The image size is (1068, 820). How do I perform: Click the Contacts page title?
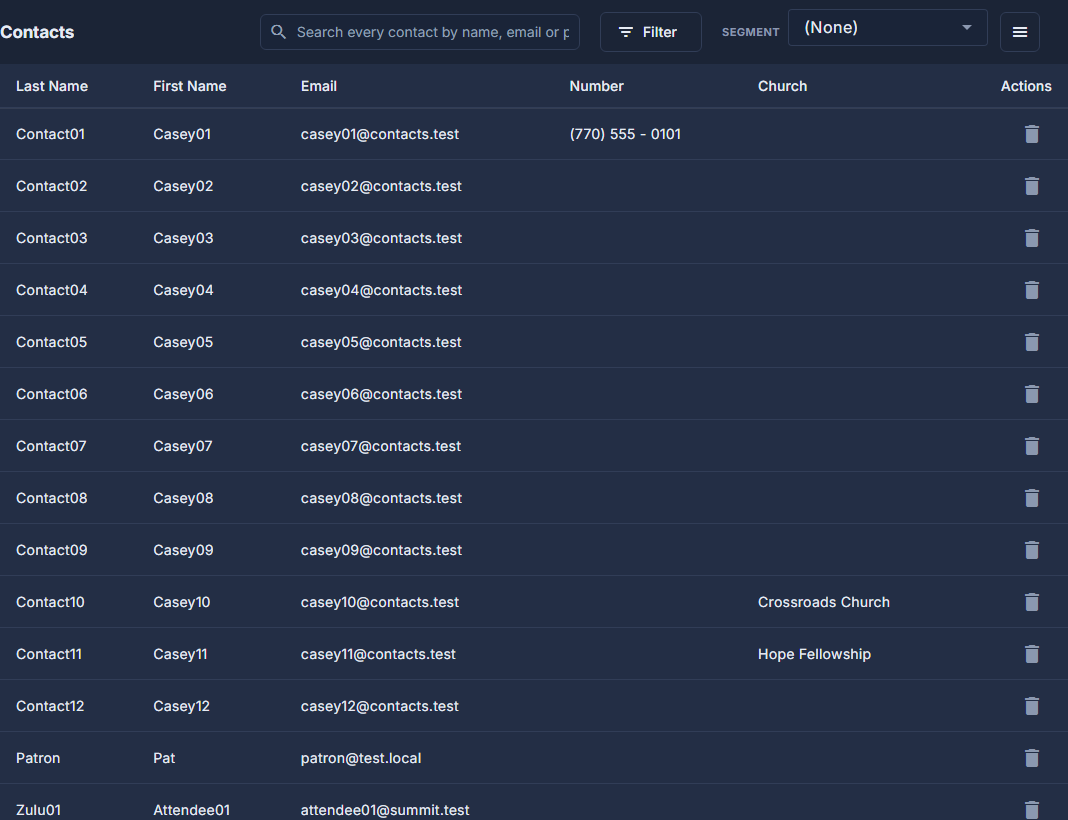click(37, 32)
